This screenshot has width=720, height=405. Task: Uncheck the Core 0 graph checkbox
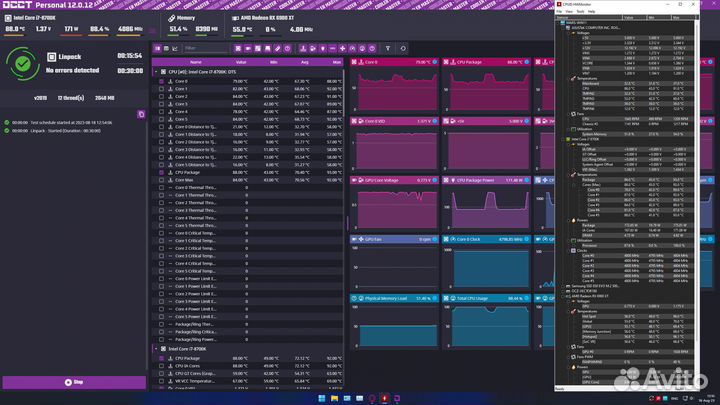161,81
